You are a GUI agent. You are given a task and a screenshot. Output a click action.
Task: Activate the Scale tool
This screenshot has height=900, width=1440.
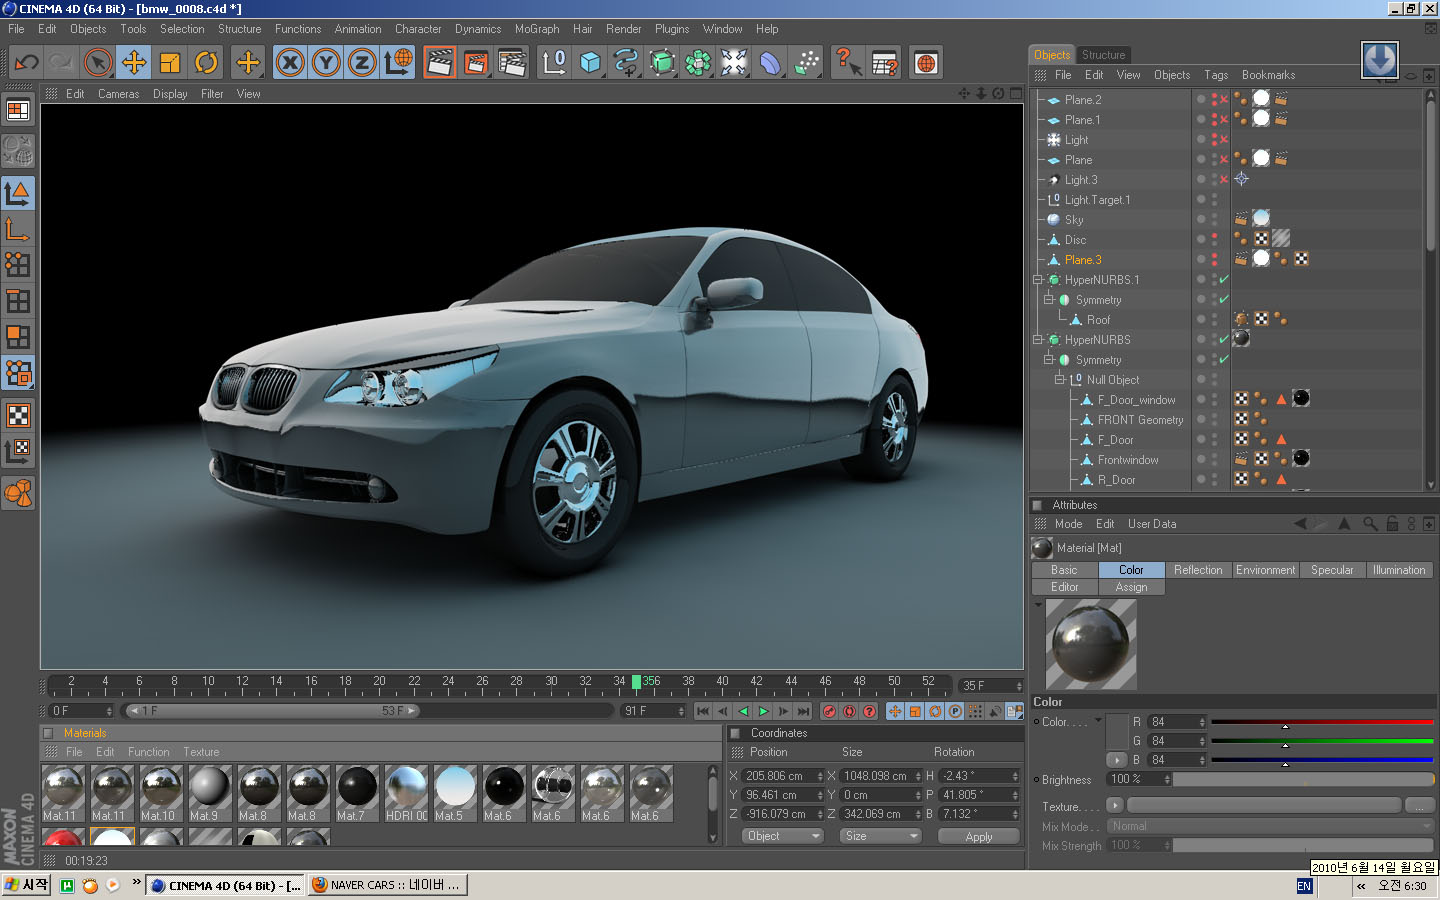coord(170,63)
